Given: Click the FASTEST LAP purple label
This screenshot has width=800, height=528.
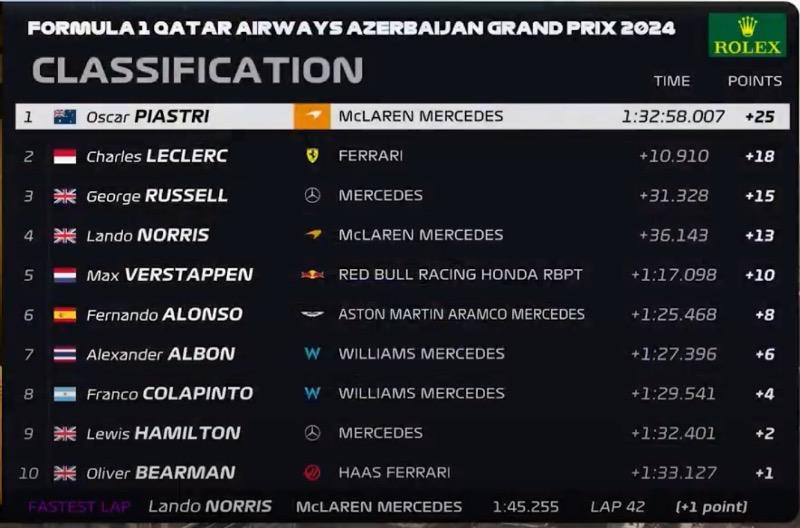Looking at the screenshot, I should [79, 507].
